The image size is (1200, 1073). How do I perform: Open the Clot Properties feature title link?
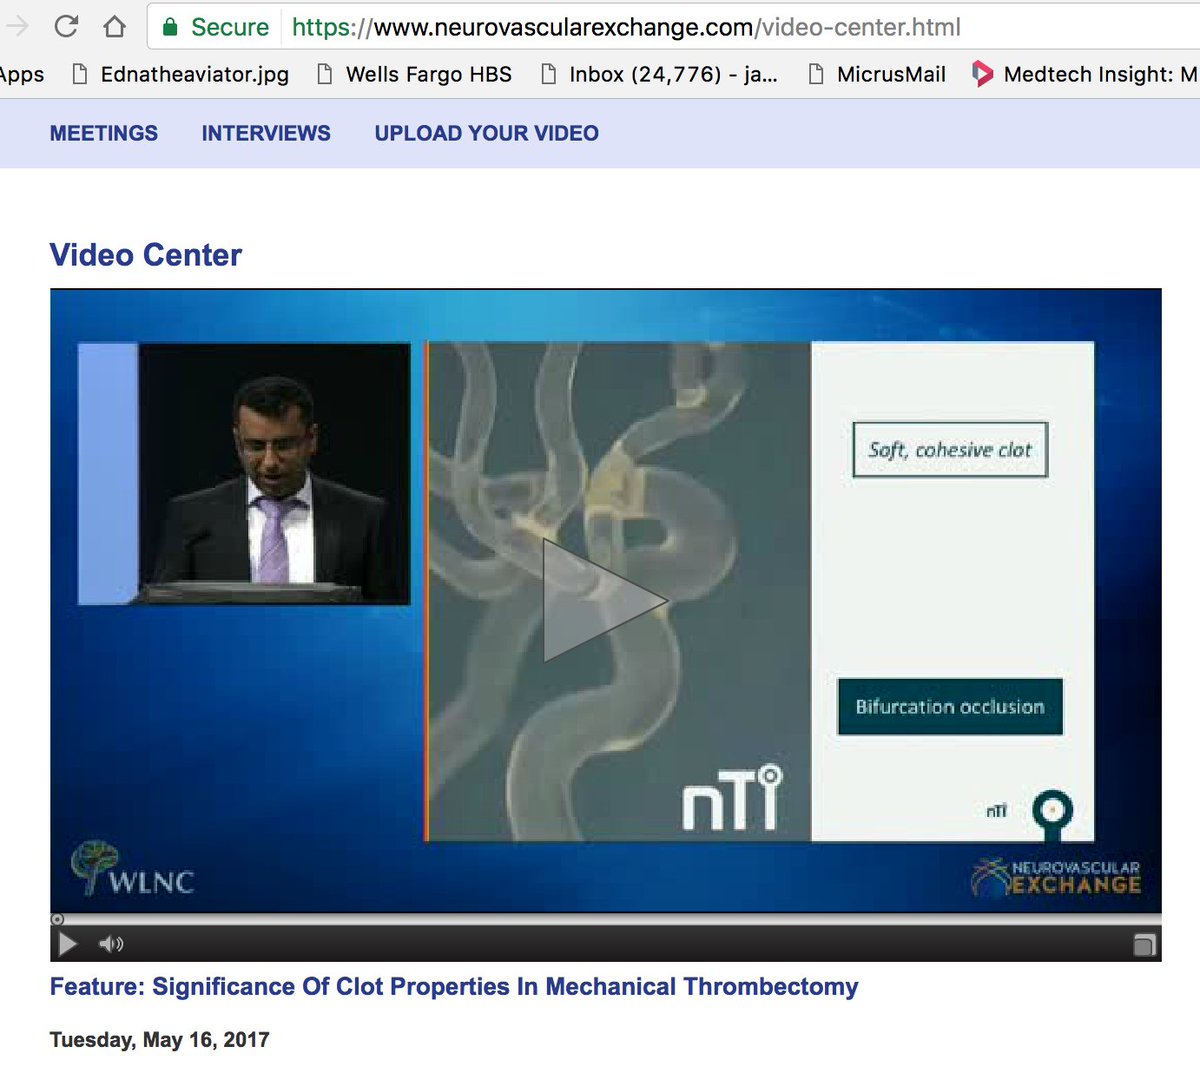click(x=454, y=987)
